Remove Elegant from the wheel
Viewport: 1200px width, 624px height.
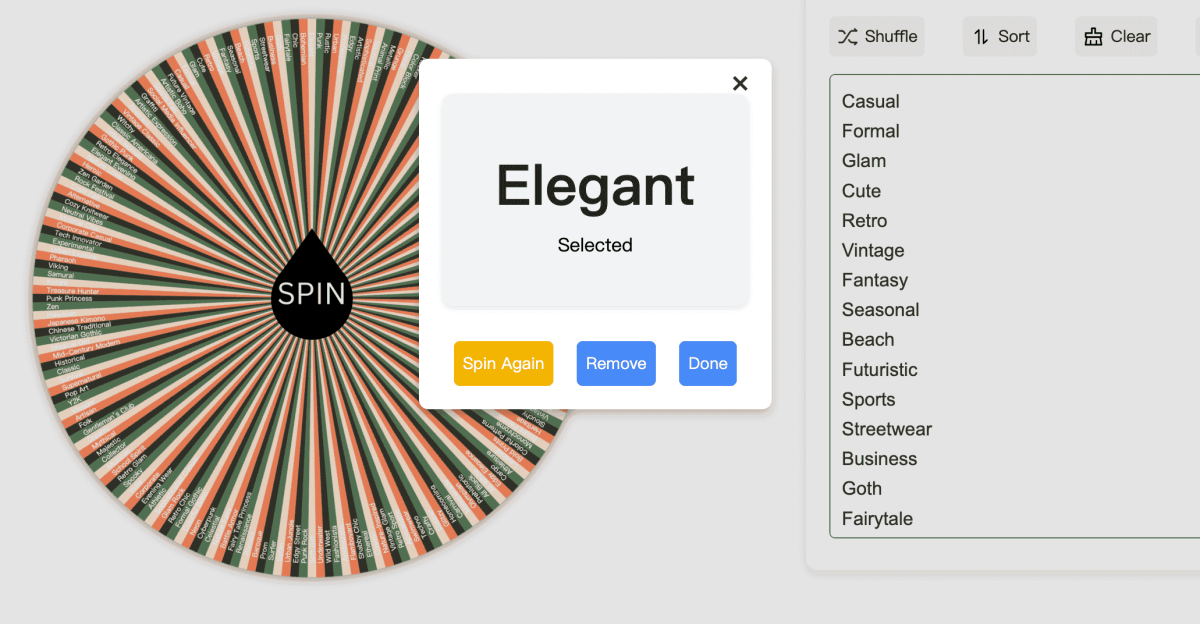coord(616,363)
